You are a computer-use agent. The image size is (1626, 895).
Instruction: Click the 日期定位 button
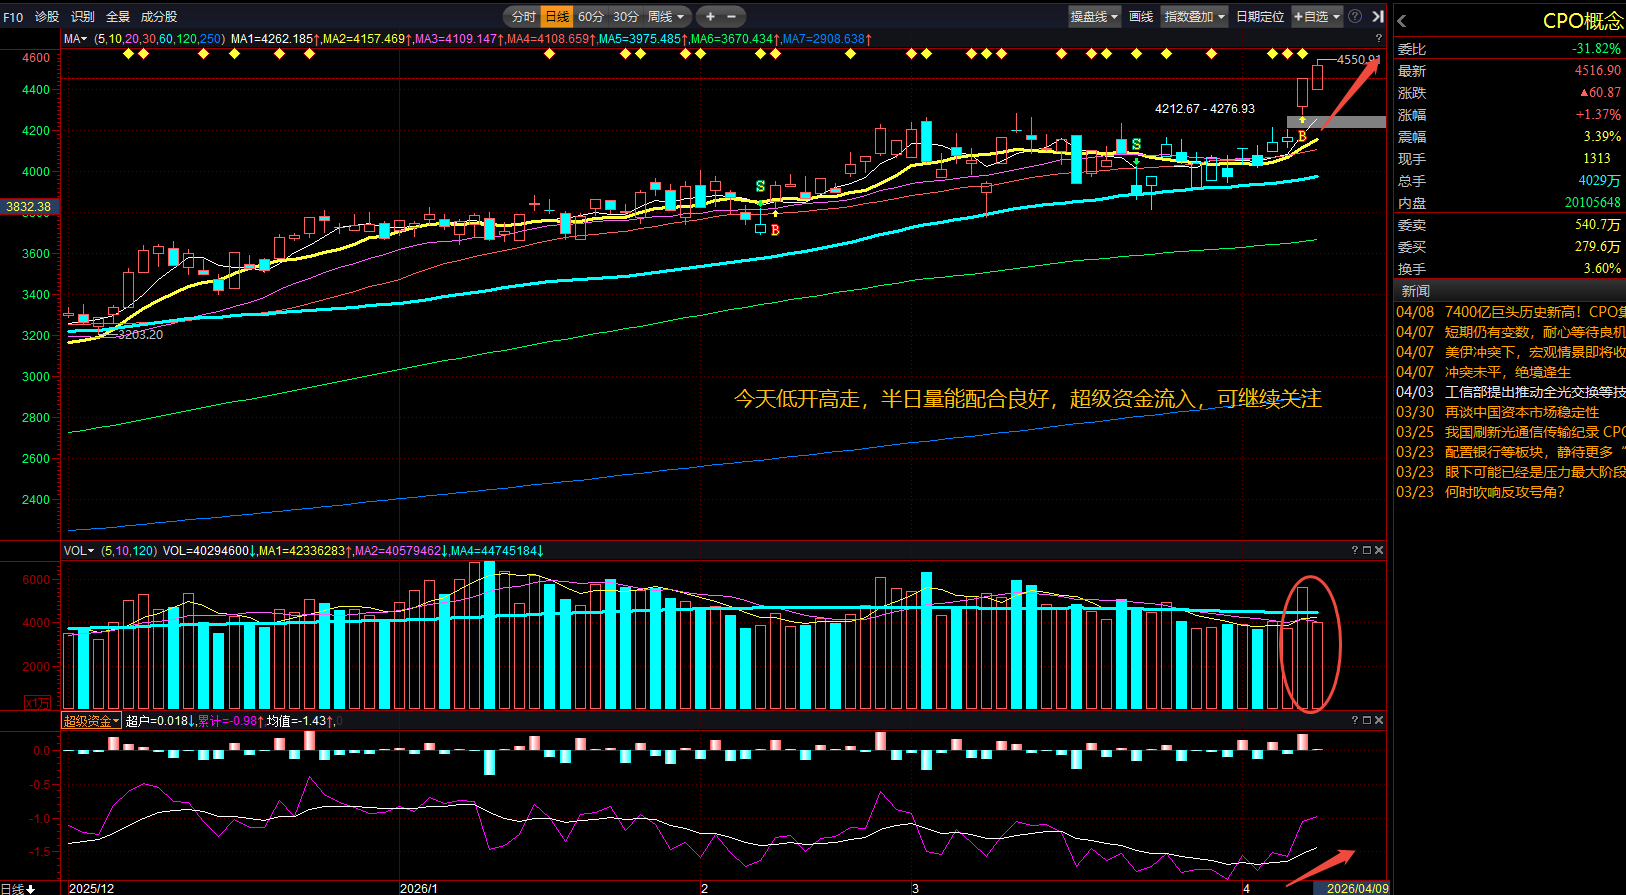pos(1260,17)
